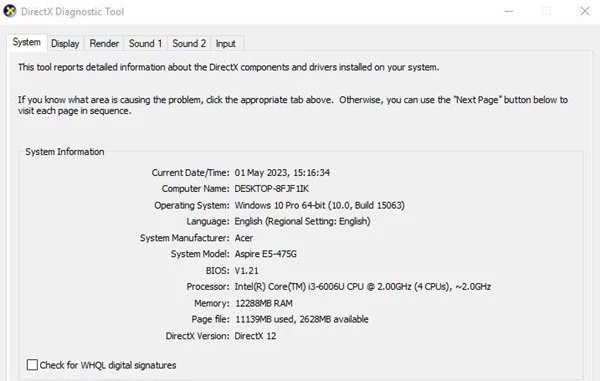Switch to the Display tab

(65, 44)
